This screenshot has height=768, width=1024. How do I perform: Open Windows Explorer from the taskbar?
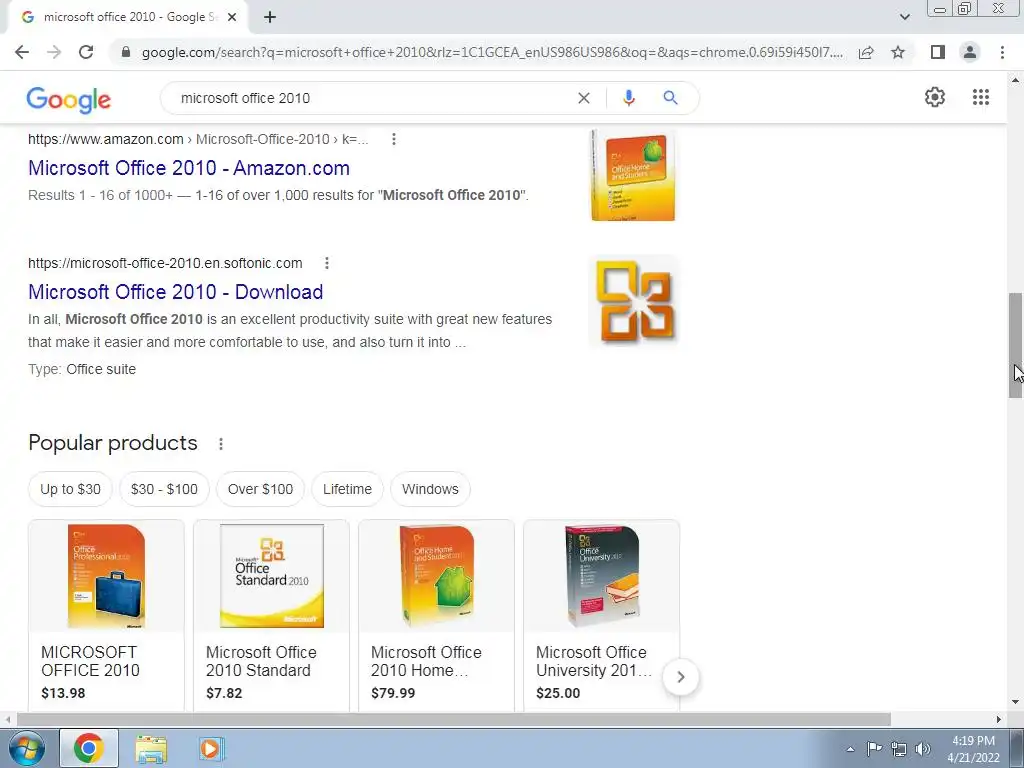(151, 748)
